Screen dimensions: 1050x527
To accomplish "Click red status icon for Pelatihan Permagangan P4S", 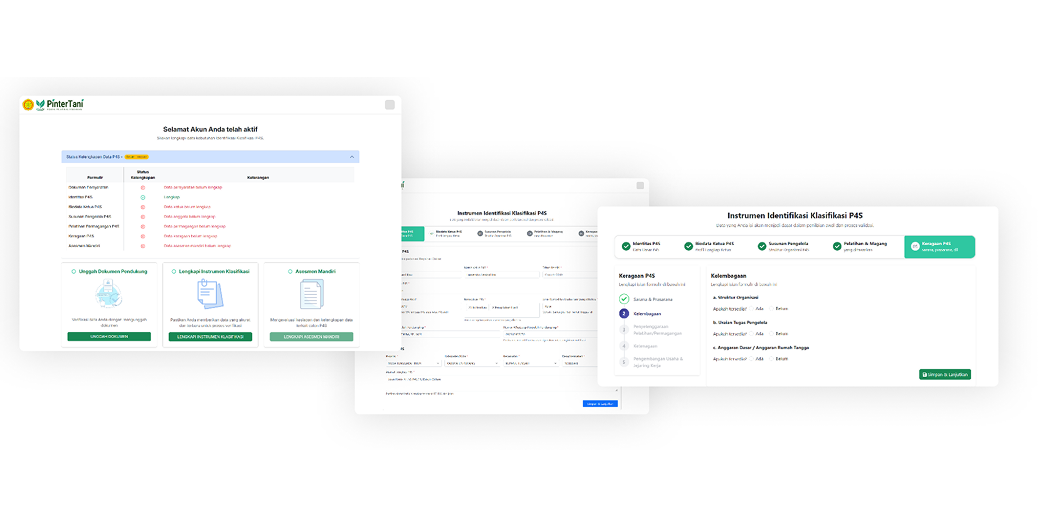I will (x=143, y=226).
